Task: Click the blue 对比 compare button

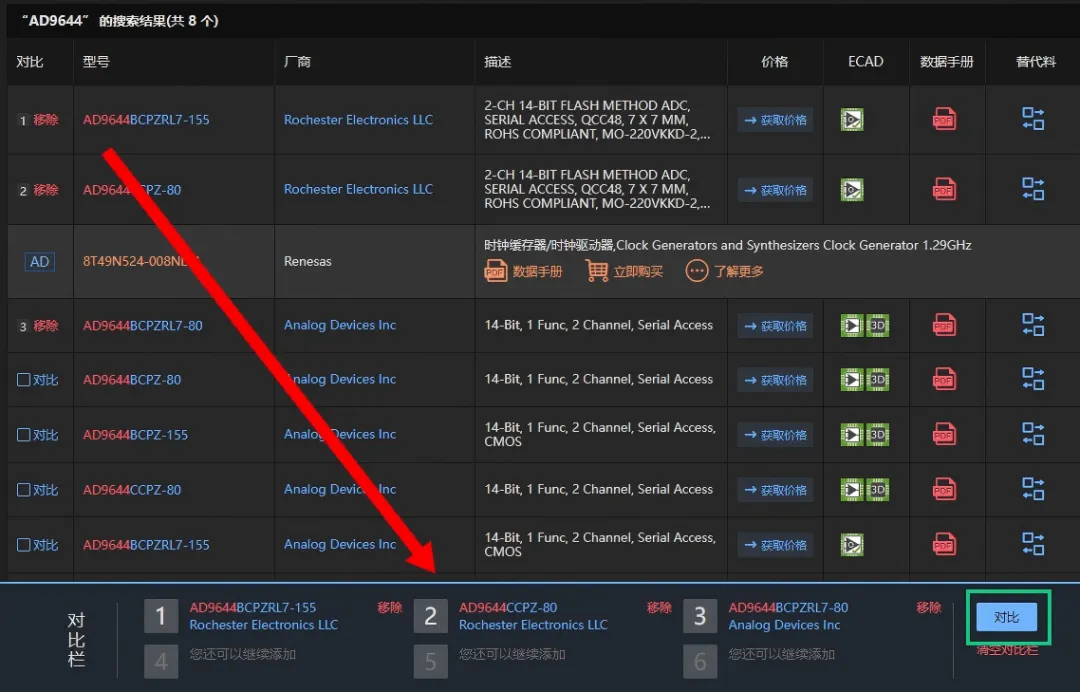Action: (1007, 617)
